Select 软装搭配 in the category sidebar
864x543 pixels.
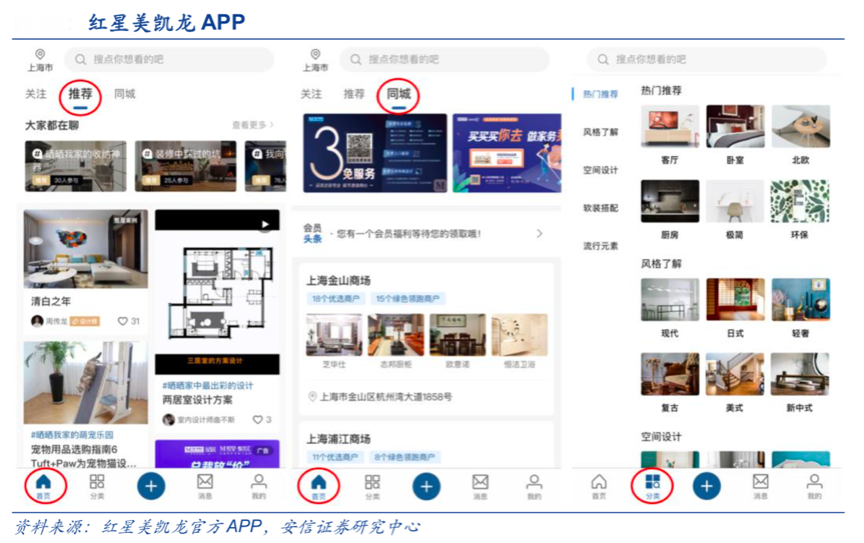tap(601, 208)
